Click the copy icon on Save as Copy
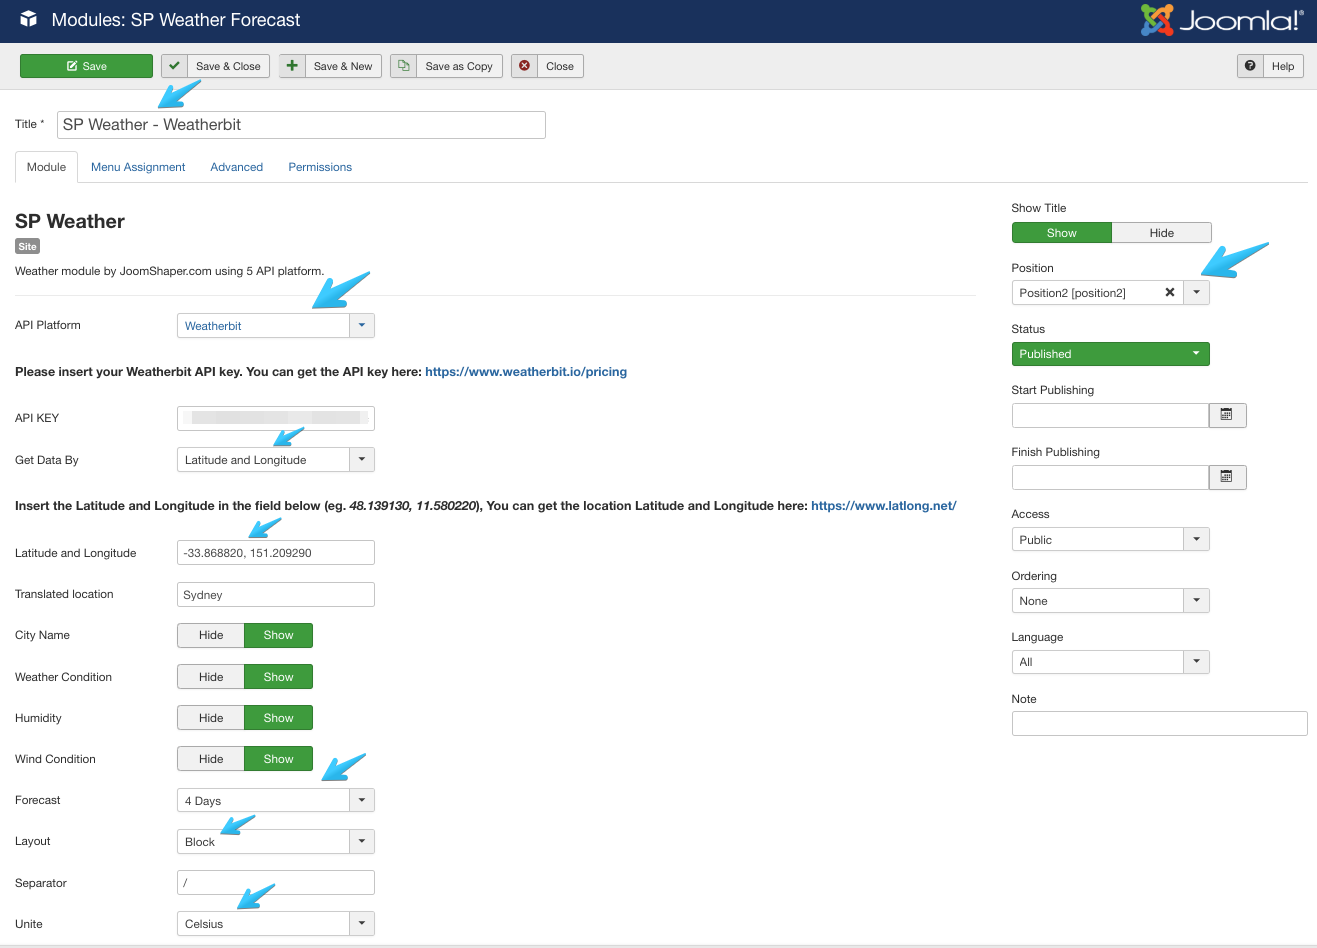1317x948 pixels. click(403, 66)
